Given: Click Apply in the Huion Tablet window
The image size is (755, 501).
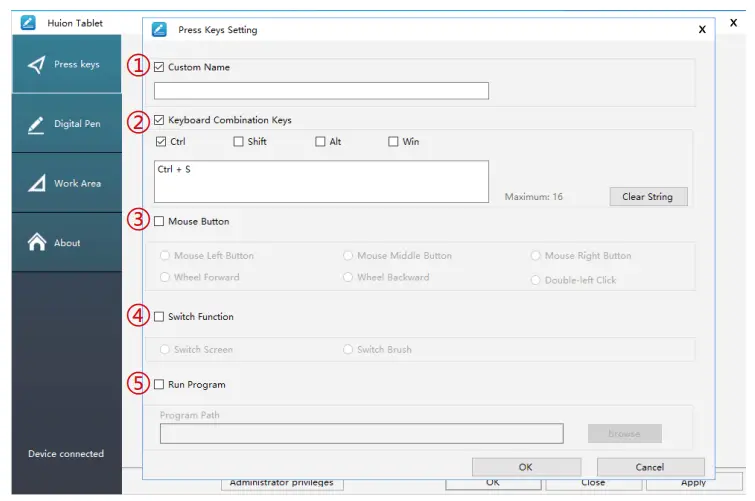Looking at the screenshot, I should click(693, 483).
